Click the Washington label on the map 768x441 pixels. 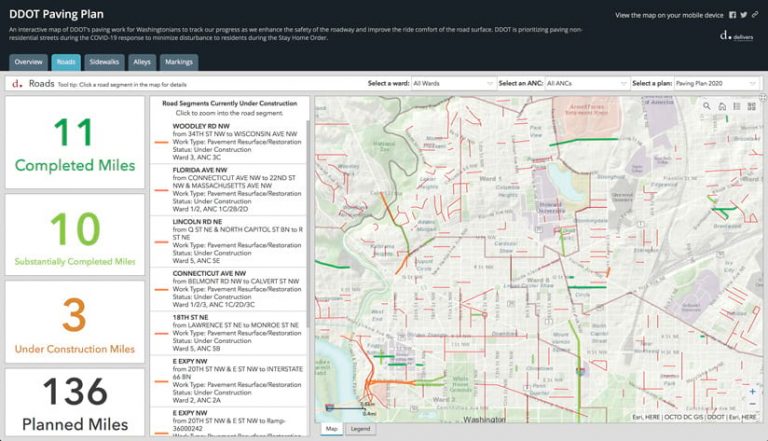click(x=484, y=419)
